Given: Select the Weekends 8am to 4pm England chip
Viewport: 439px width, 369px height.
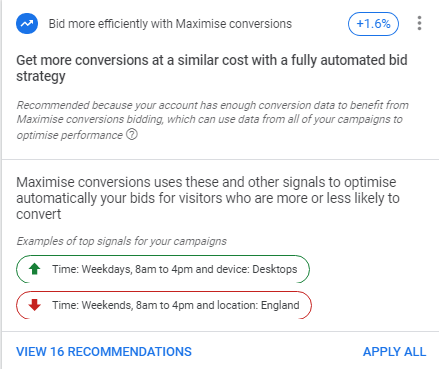Looking at the screenshot, I should click(x=164, y=305).
